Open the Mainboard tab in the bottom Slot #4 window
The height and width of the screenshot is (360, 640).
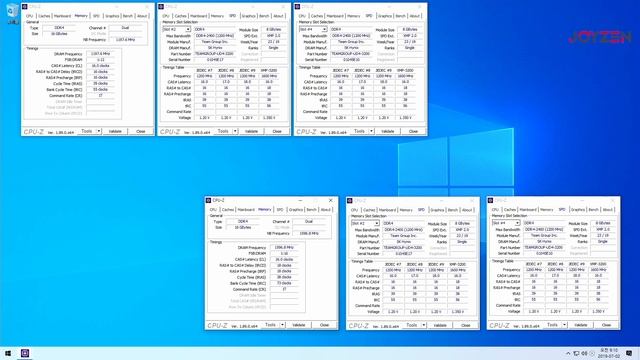pyautogui.click(x=528, y=209)
